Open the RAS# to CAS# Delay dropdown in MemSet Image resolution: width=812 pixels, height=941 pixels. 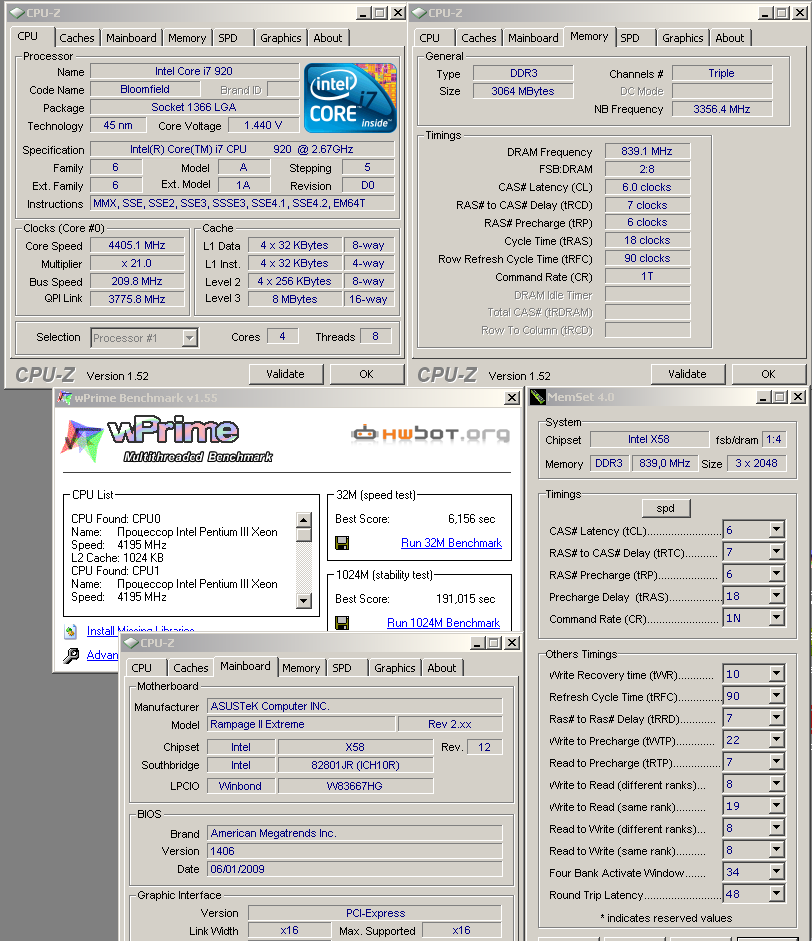click(x=777, y=552)
